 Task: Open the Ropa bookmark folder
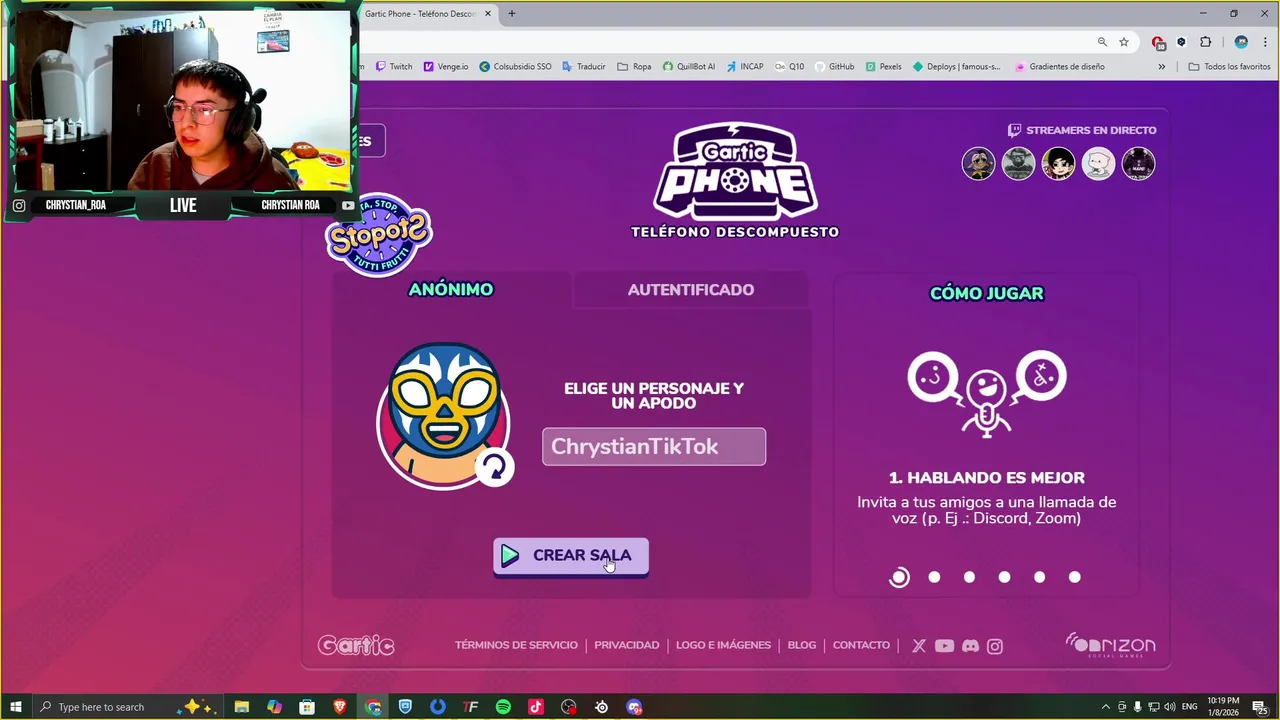point(634,67)
